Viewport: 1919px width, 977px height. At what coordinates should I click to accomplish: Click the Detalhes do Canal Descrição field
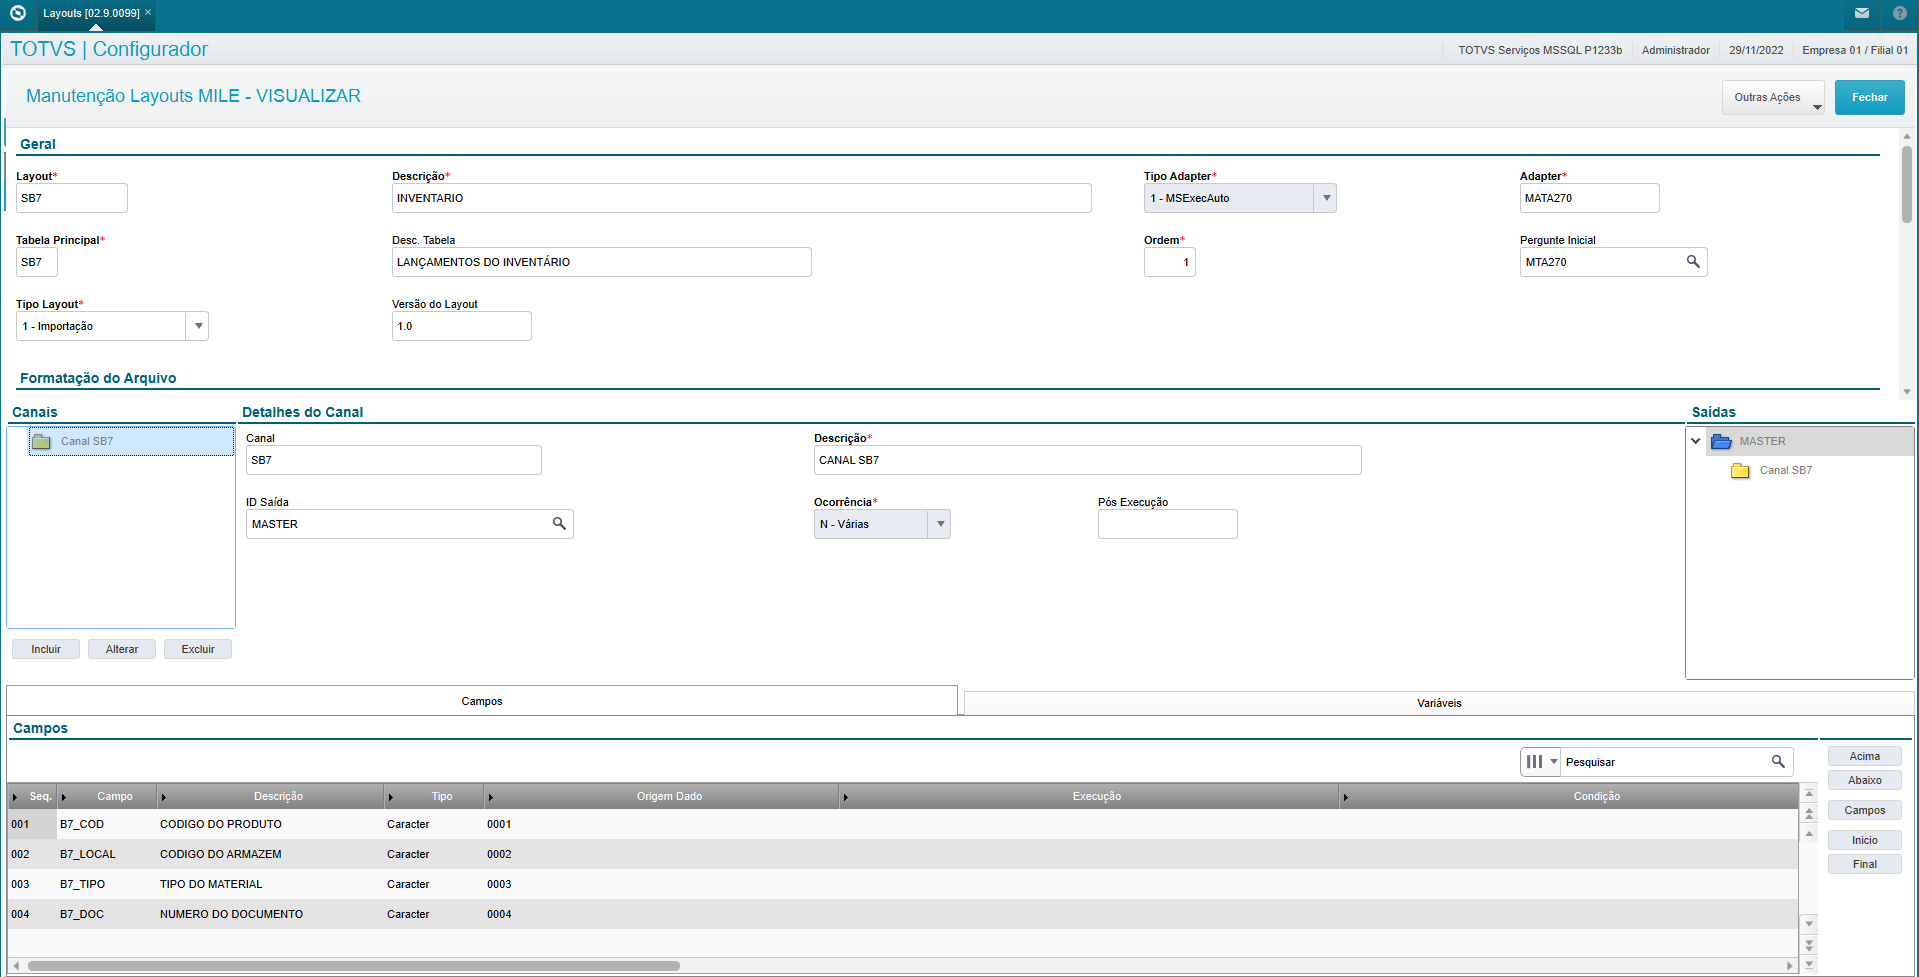[x=1087, y=460]
